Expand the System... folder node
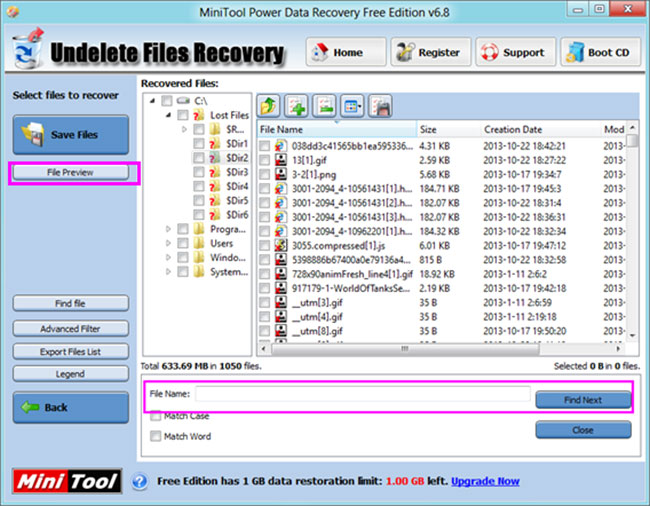This screenshot has width=650, height=506. pyautogui.click(x=168, y=272)
